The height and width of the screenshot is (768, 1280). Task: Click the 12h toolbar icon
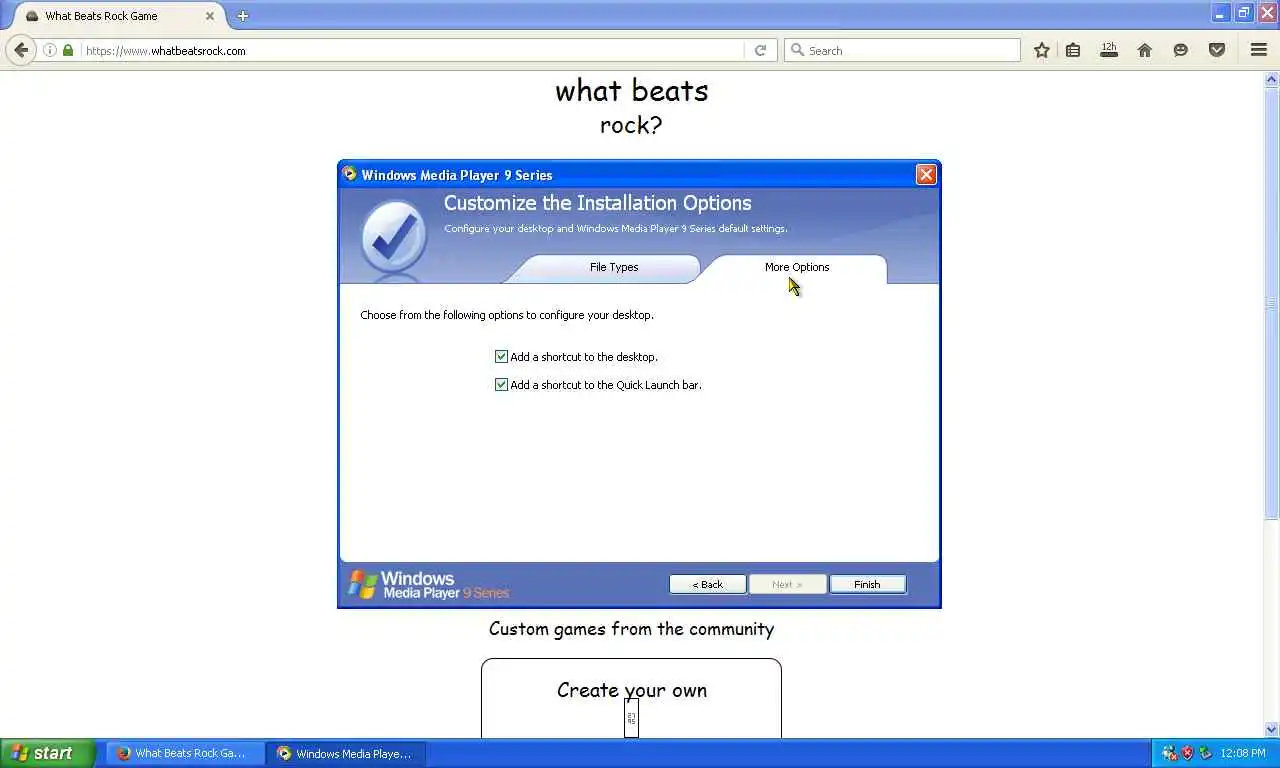tap(1108, 50)
